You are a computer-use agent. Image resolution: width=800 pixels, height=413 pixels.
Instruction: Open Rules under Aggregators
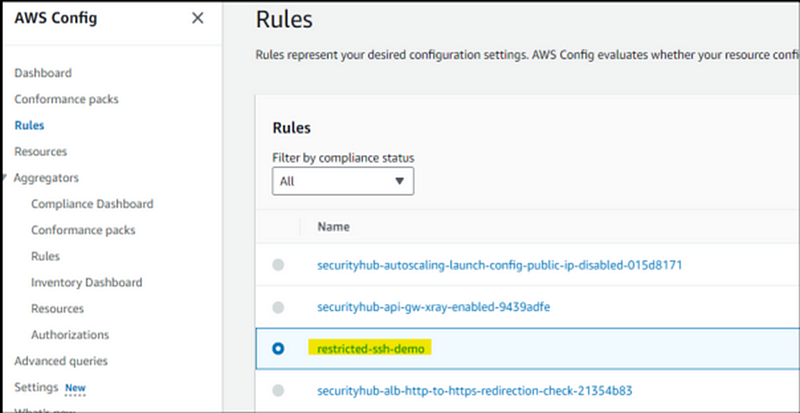click(x=45, y=256)
